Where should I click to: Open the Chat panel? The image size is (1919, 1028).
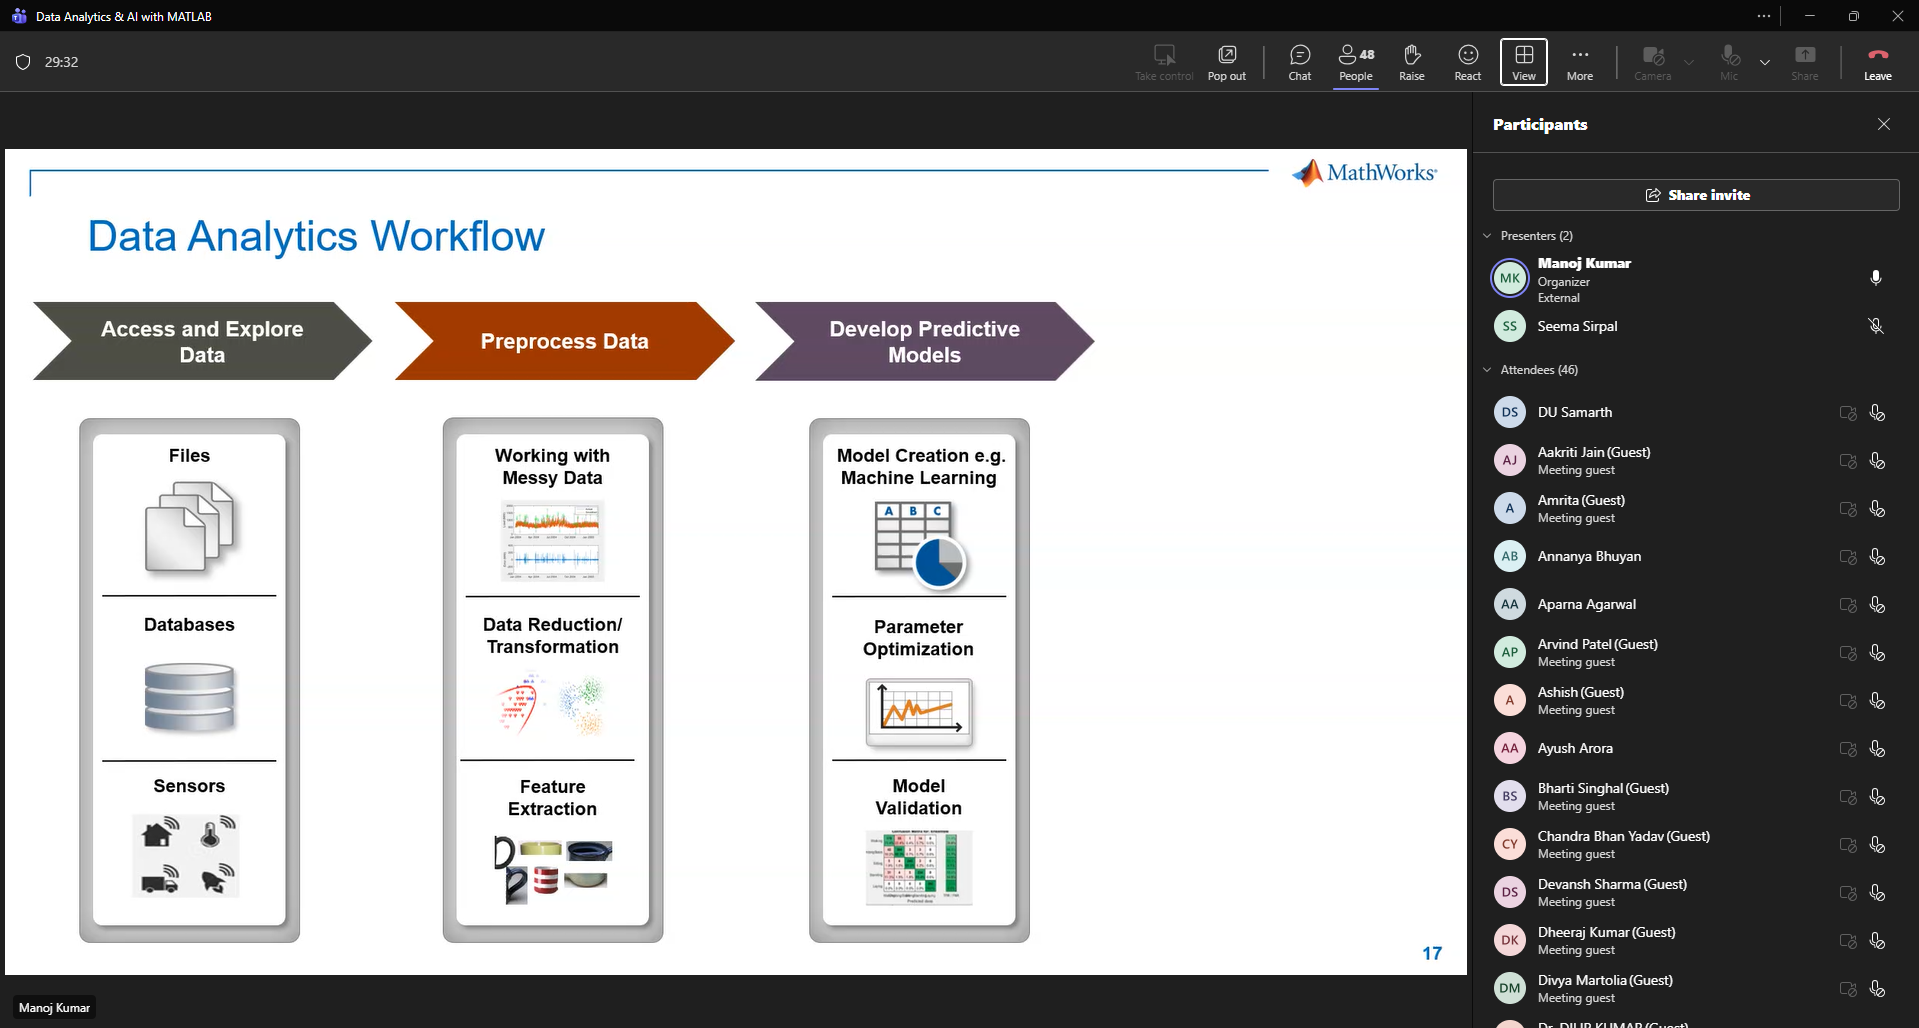(1299, 62)
